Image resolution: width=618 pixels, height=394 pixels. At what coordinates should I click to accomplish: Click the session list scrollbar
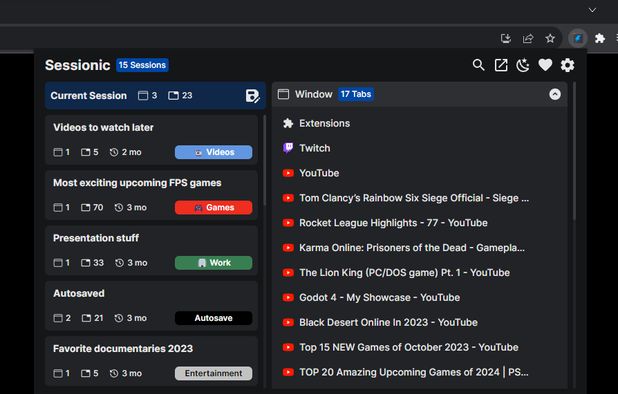click(x=264, y=160)
